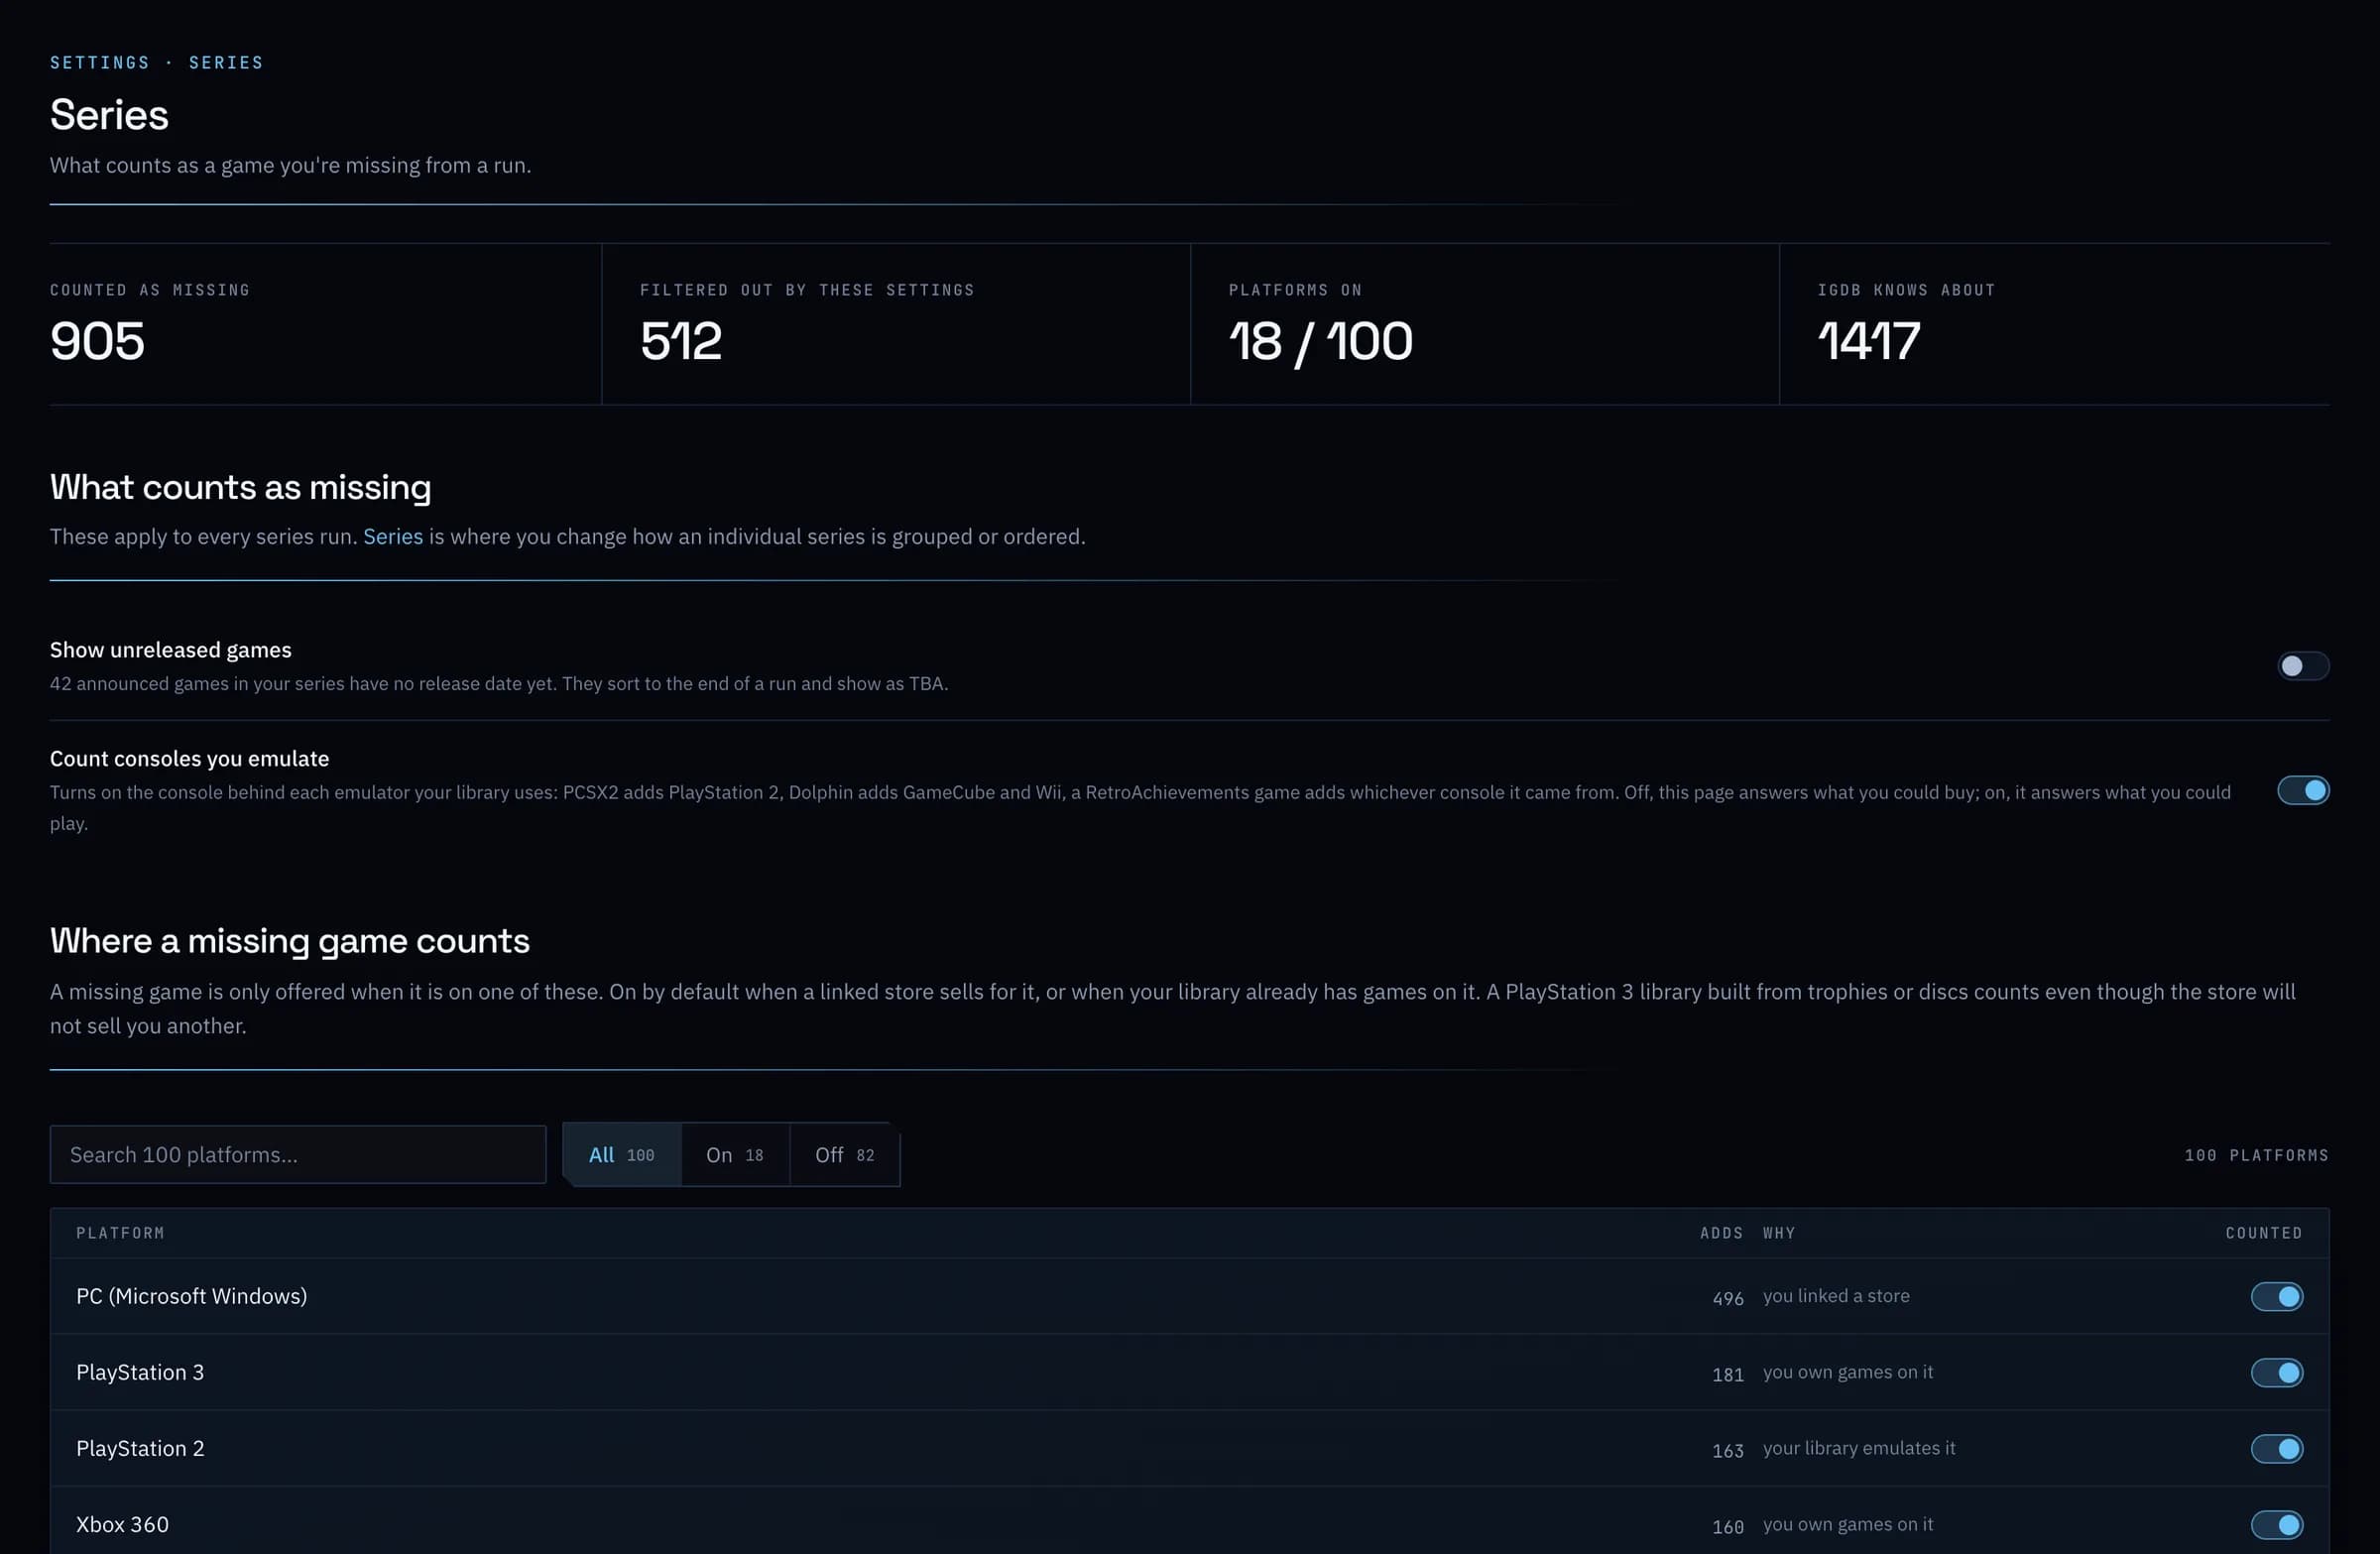Screen dimensions: 2380x1554
Task: Click 'your library emulates it' reason
Action: click(x=1859, y=1447)
